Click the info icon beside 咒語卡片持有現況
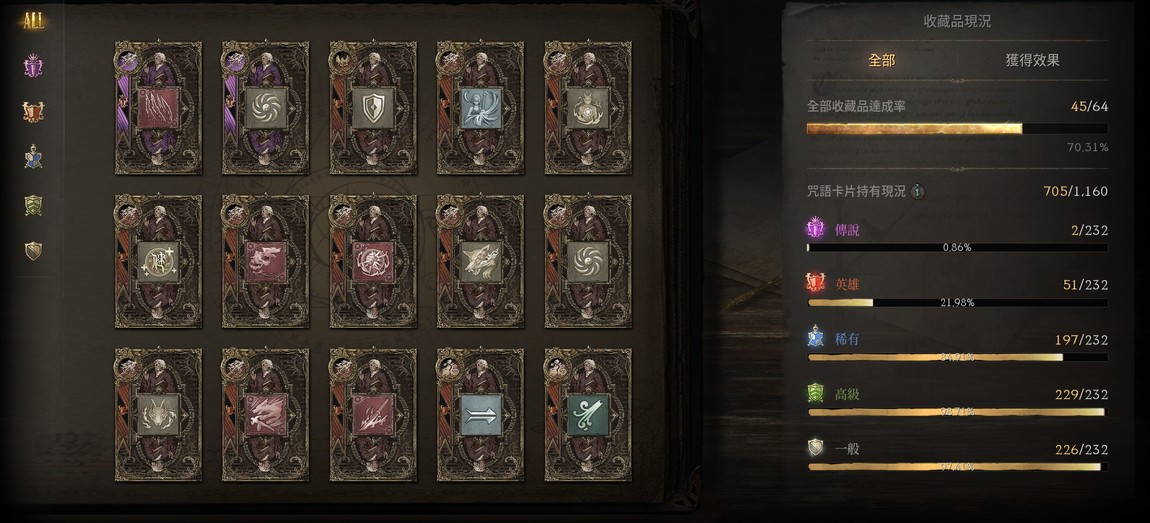Viewport: 1150px width, 523px height. (918, 191)
